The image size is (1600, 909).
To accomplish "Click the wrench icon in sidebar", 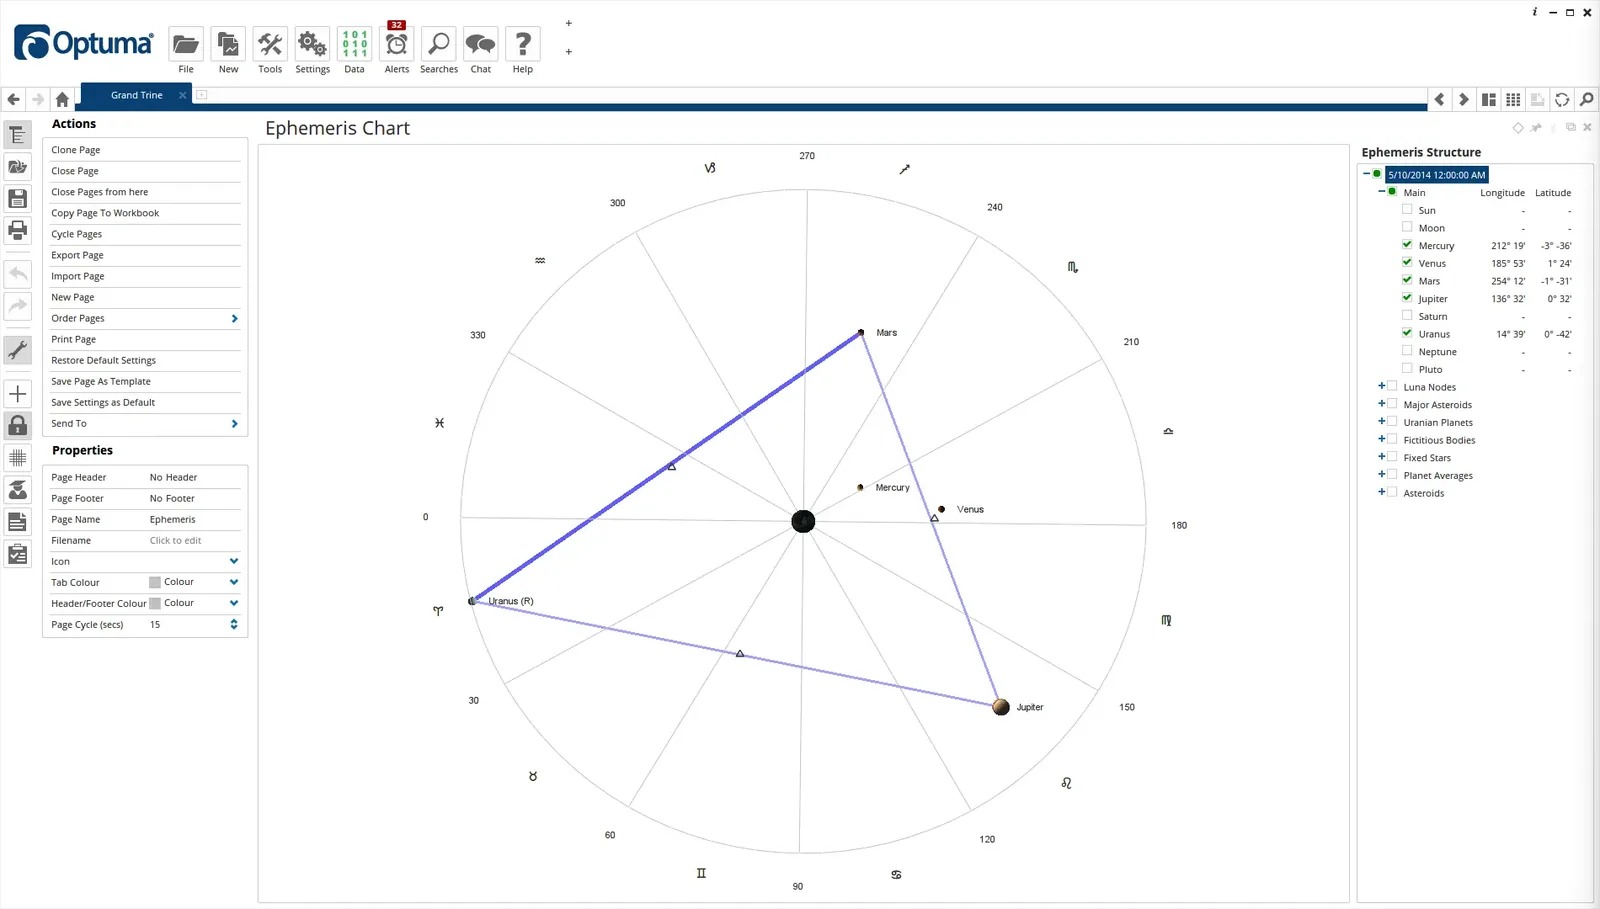I will (x=18, y=350).
